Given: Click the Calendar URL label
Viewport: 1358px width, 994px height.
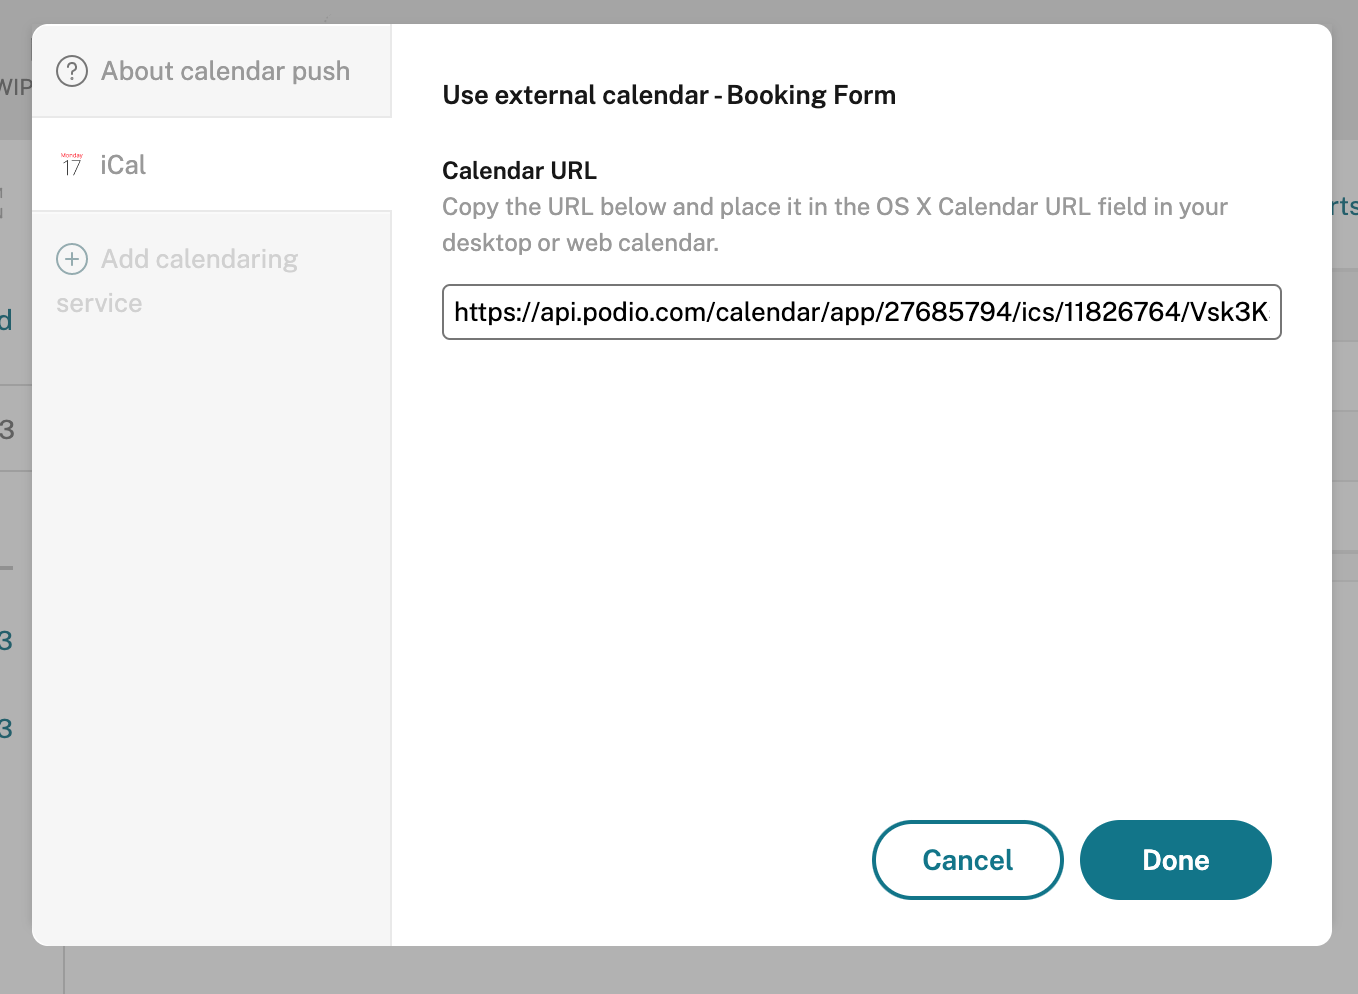Looking at the screenshot, I should (519, 170).
